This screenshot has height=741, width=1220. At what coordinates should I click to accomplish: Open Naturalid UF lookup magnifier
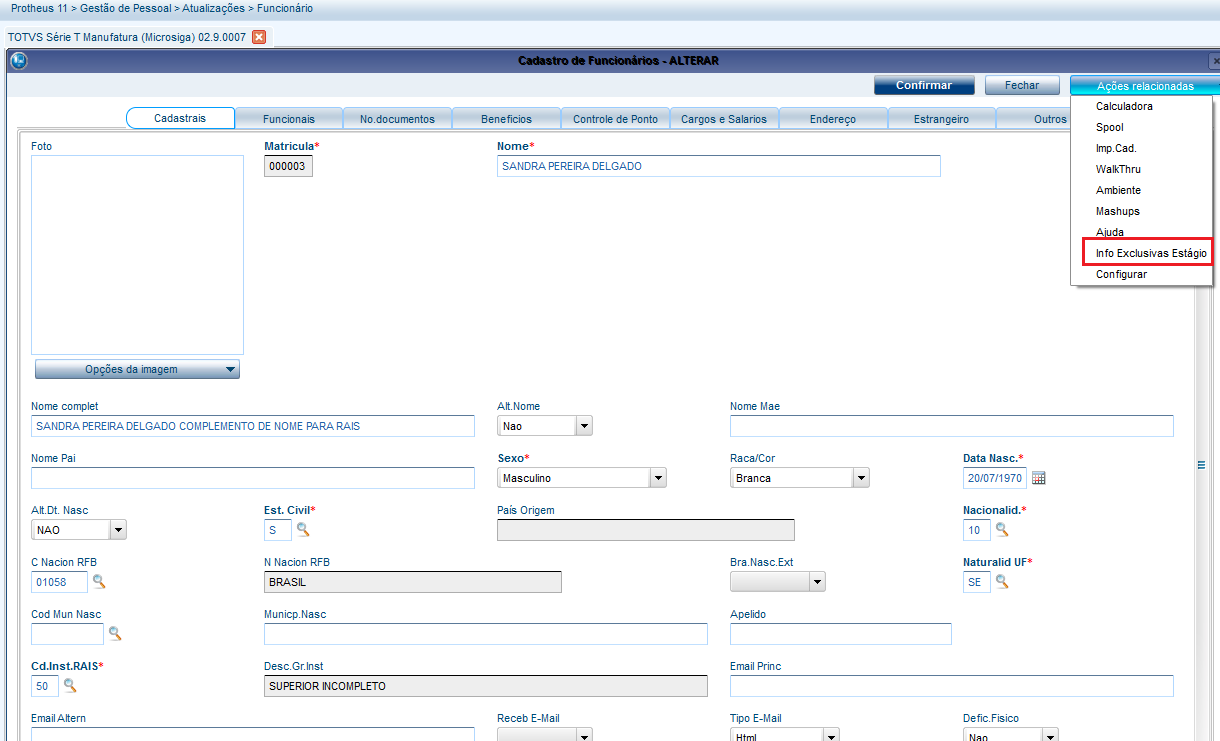tap(1002, 581)
